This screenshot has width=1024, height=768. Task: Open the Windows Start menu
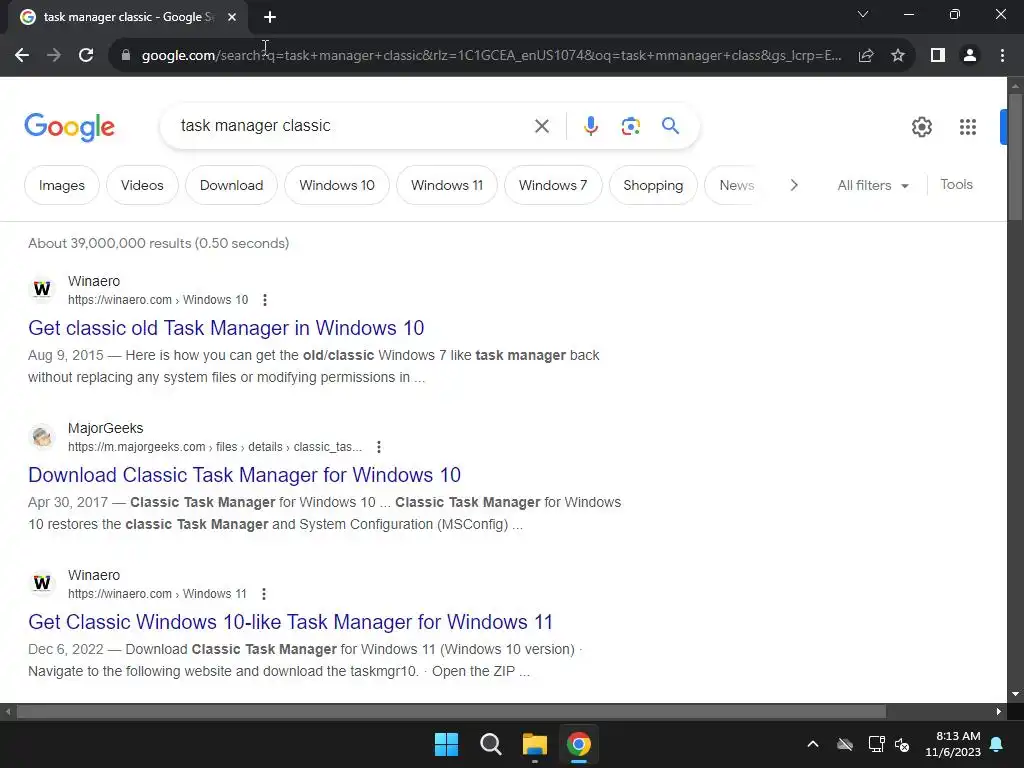point(447,744)
